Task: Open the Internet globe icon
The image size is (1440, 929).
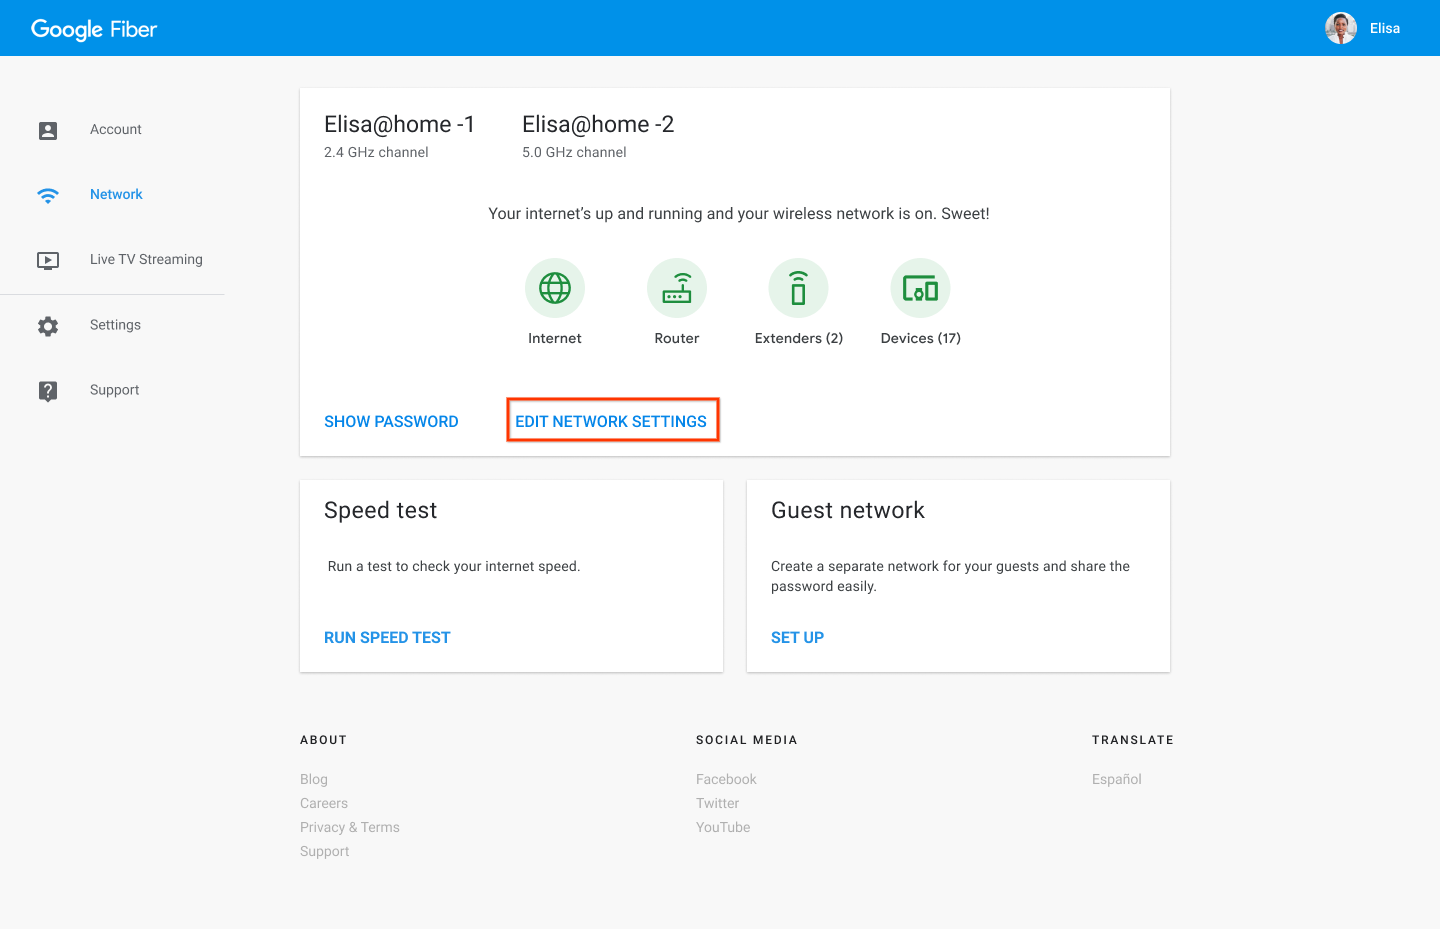Action: click(x=555, y=288)
